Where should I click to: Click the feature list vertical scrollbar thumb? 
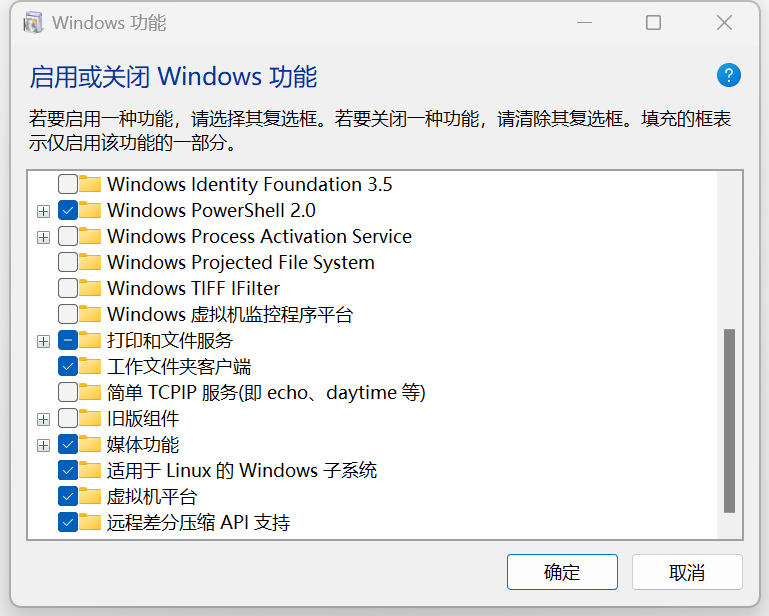click(x=729, y=420)
